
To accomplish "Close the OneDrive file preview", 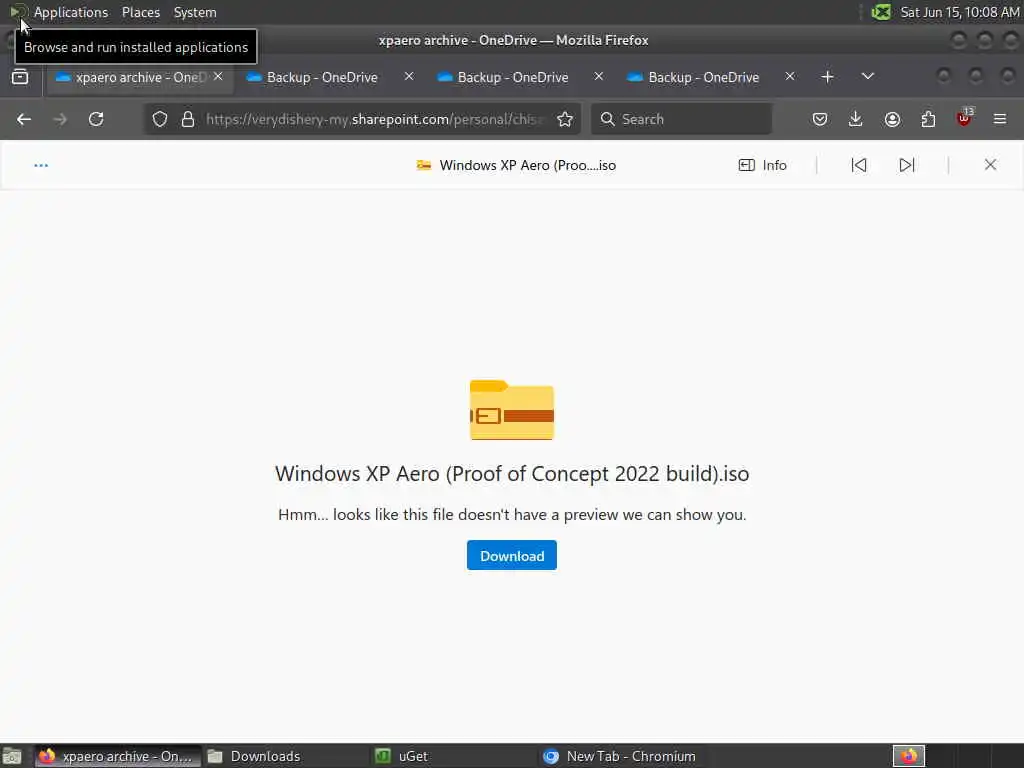I will coord(990,165).
